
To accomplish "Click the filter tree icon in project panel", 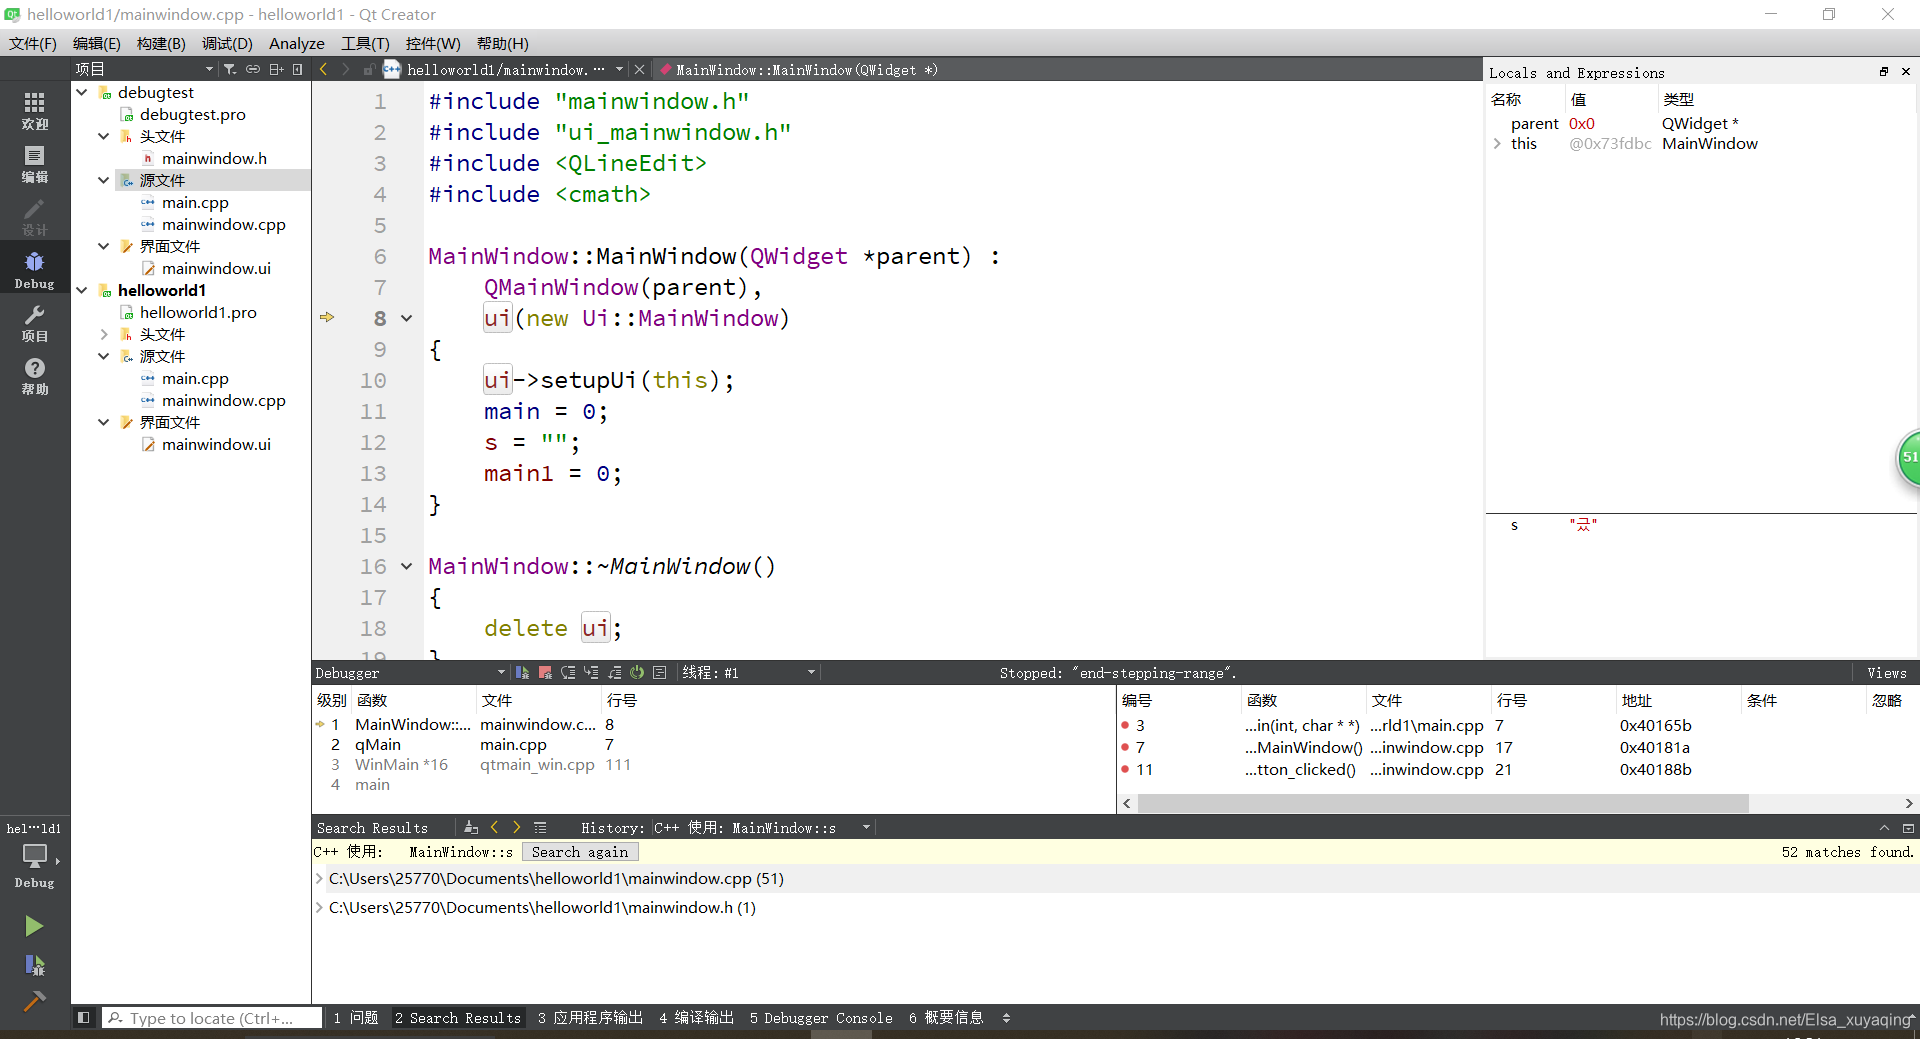I will (x=230, y=69).
